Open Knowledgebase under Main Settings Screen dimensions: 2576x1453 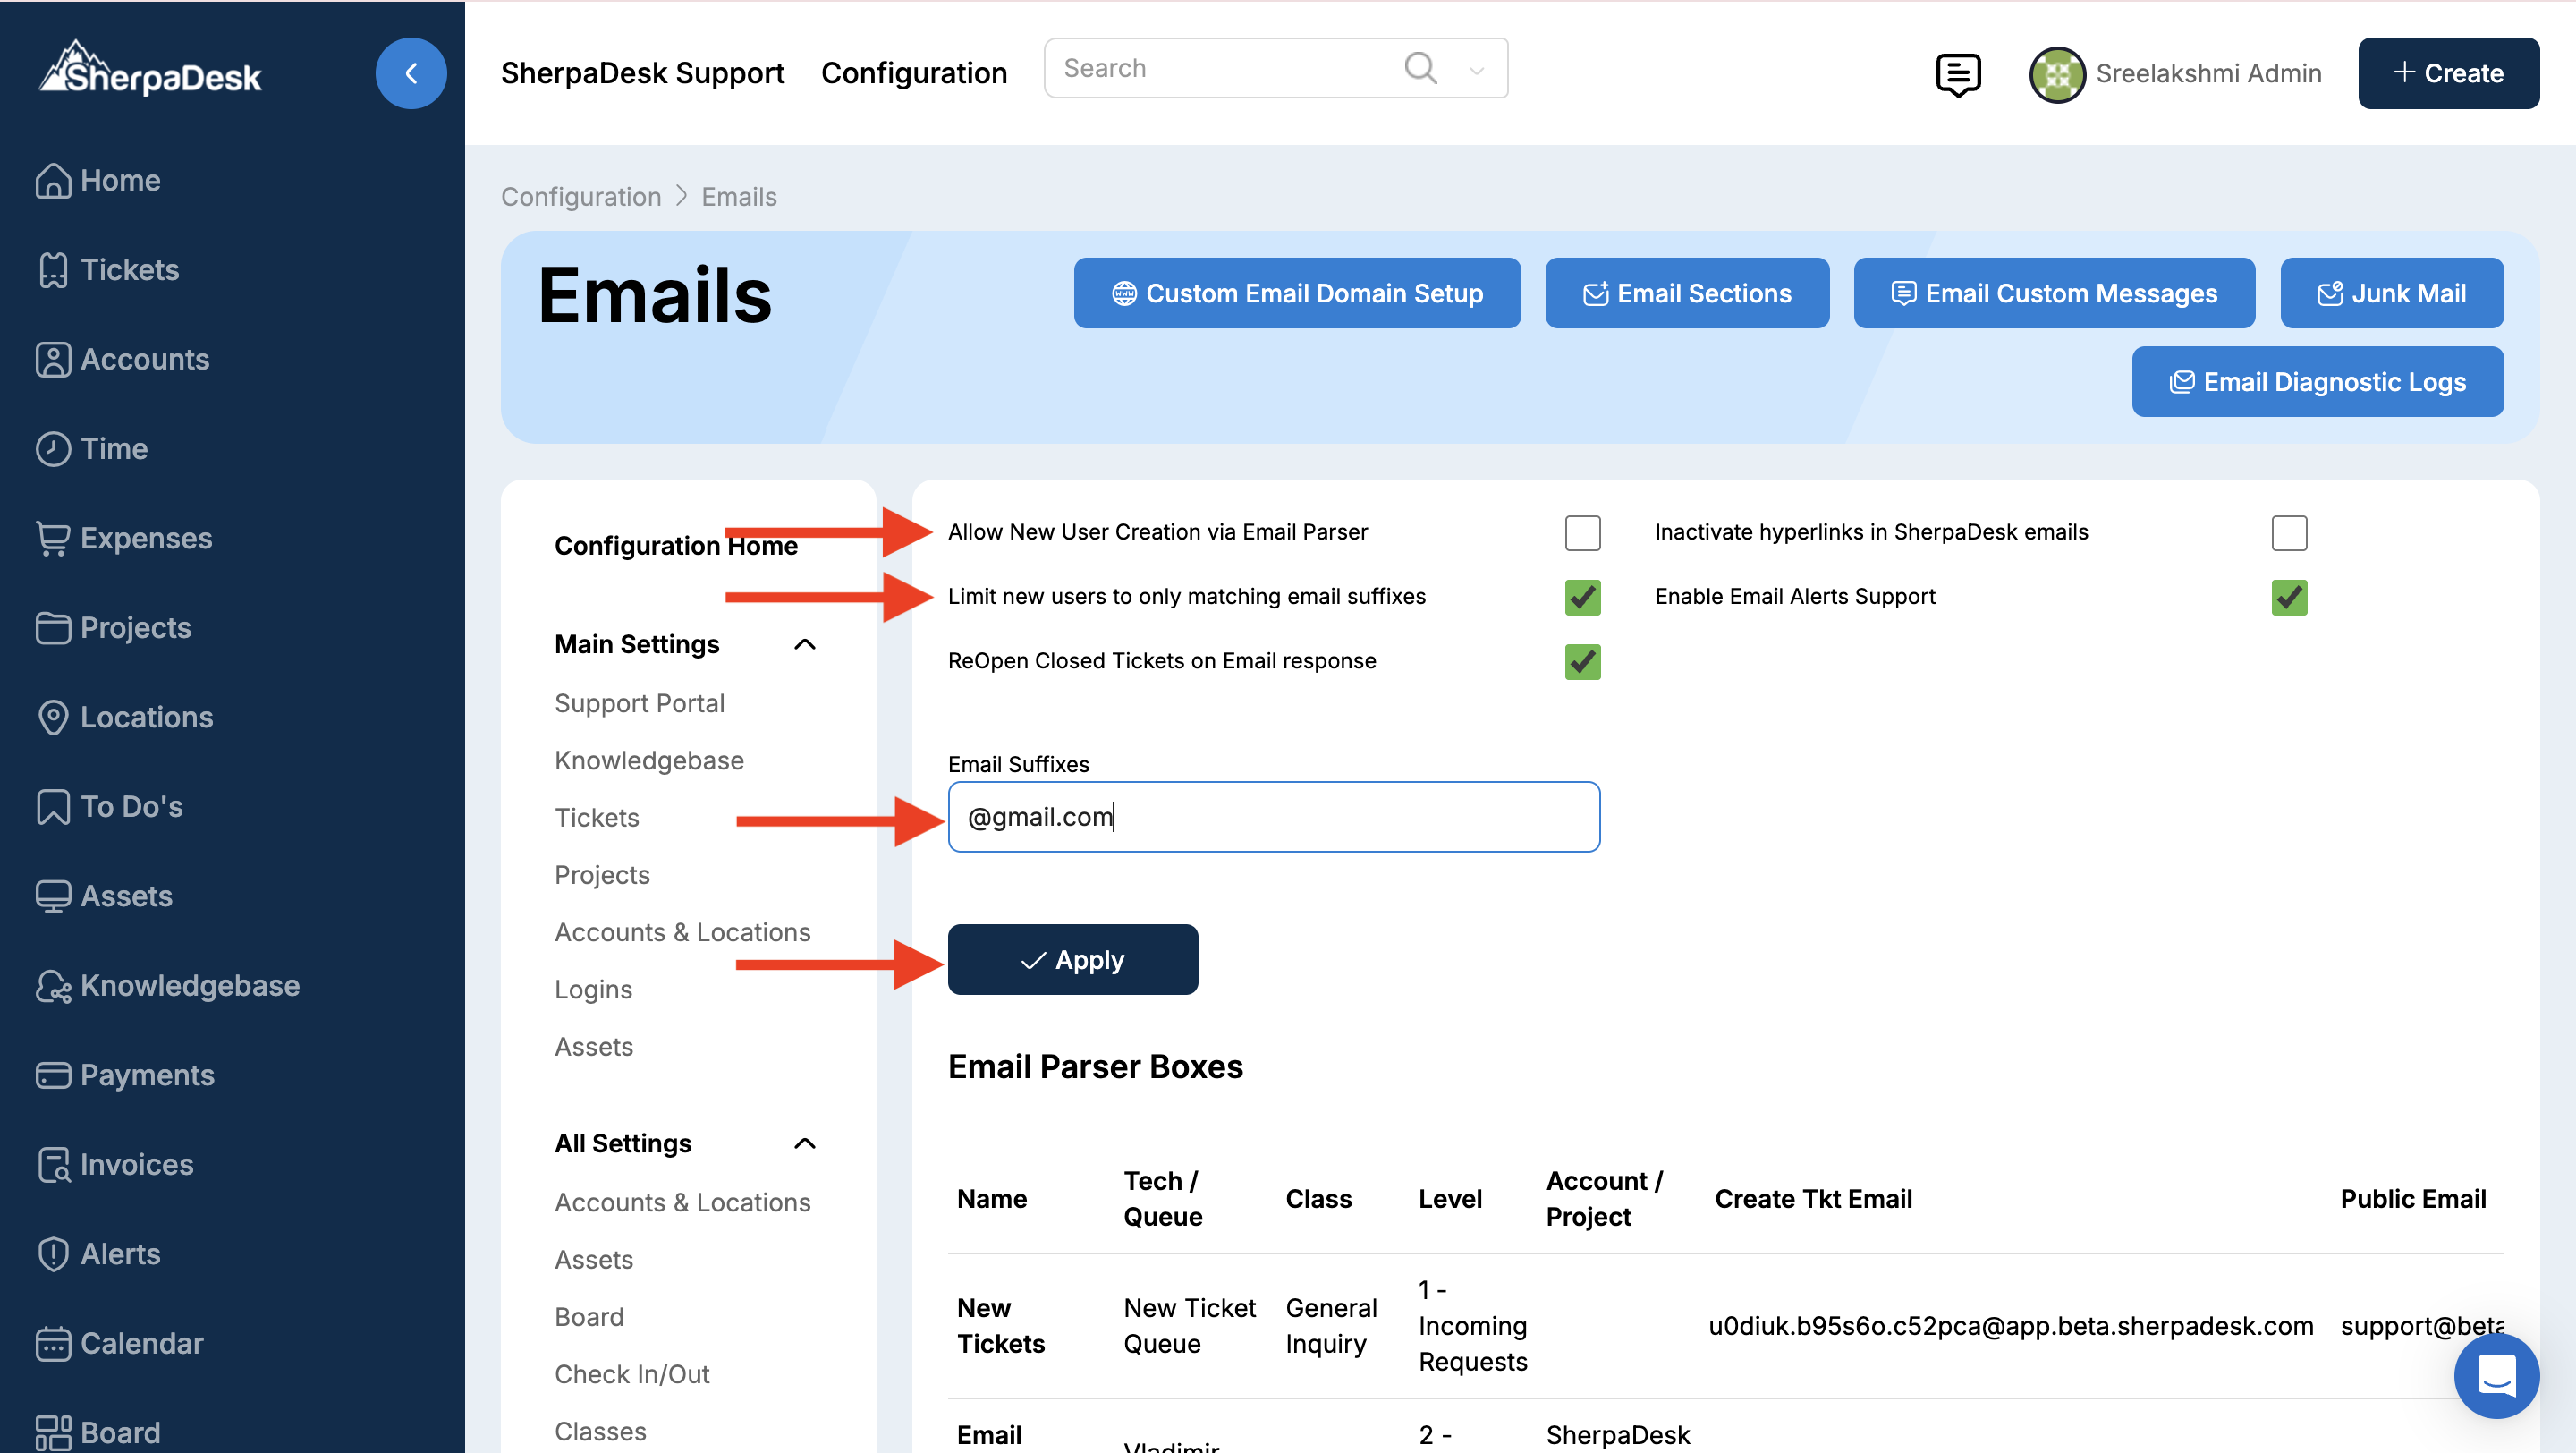[649, 760]
